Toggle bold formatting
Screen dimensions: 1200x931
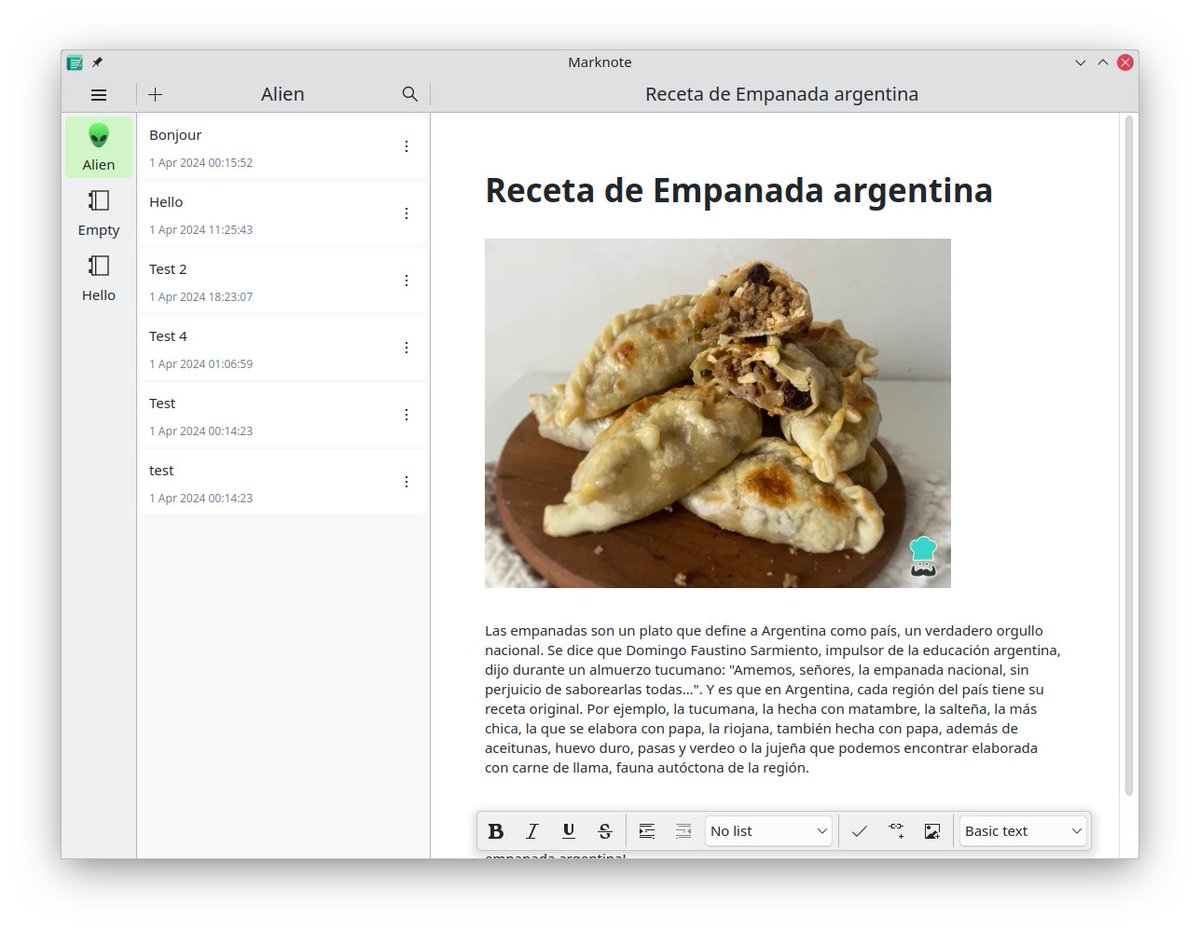[x=496, y=831]
